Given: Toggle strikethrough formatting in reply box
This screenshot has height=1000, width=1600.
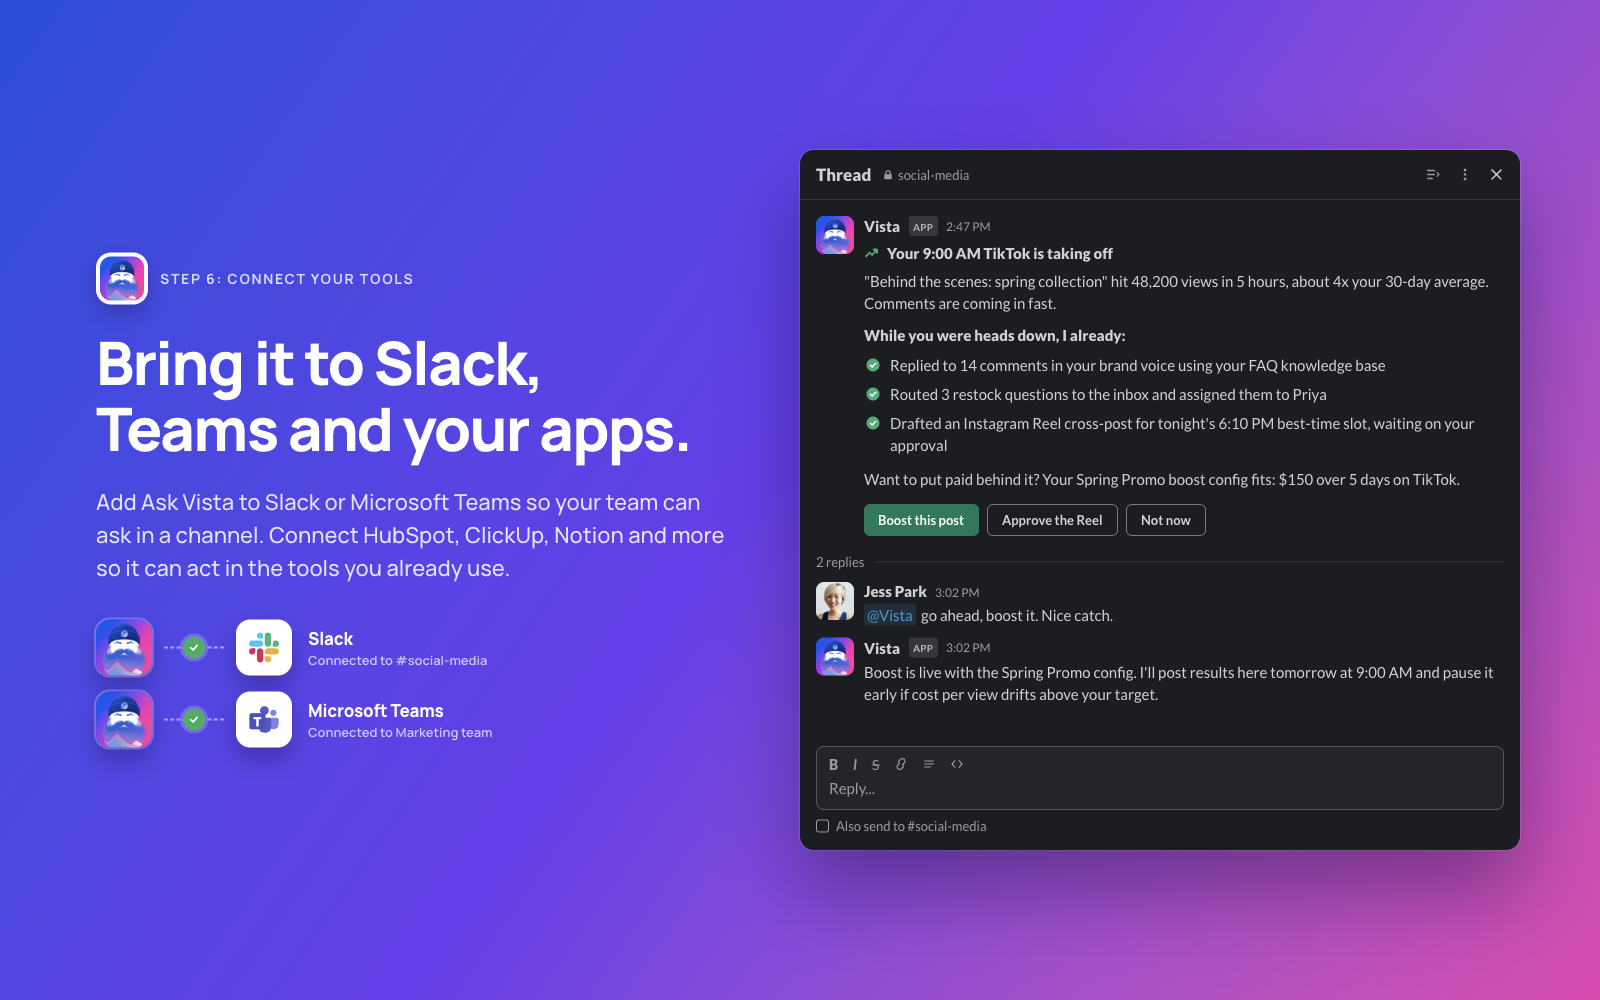Looking at the screenshot, I should point(876,764).
